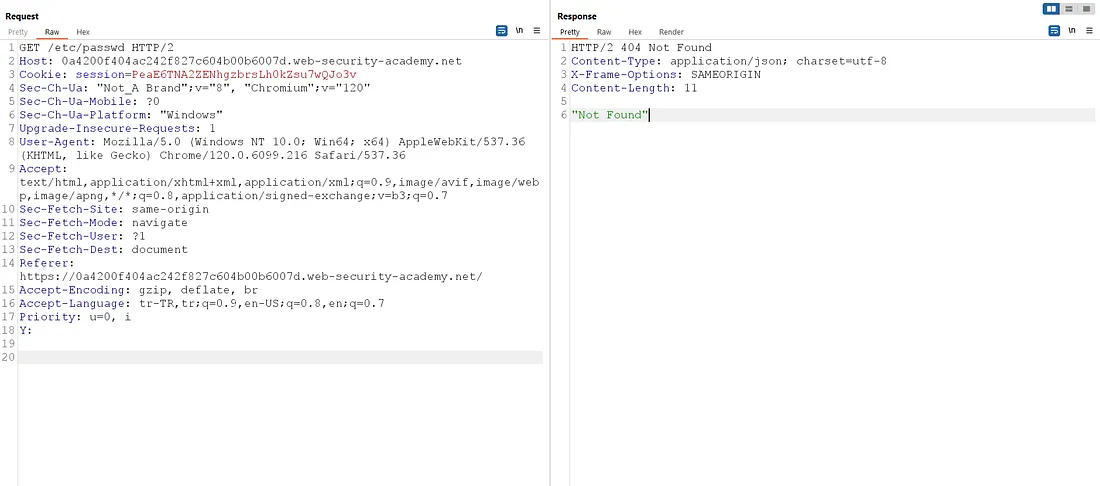The width and height of the screenshot is (1100, 486).
Task: Switch Request view to Hex tab
Action: point(83,32)
